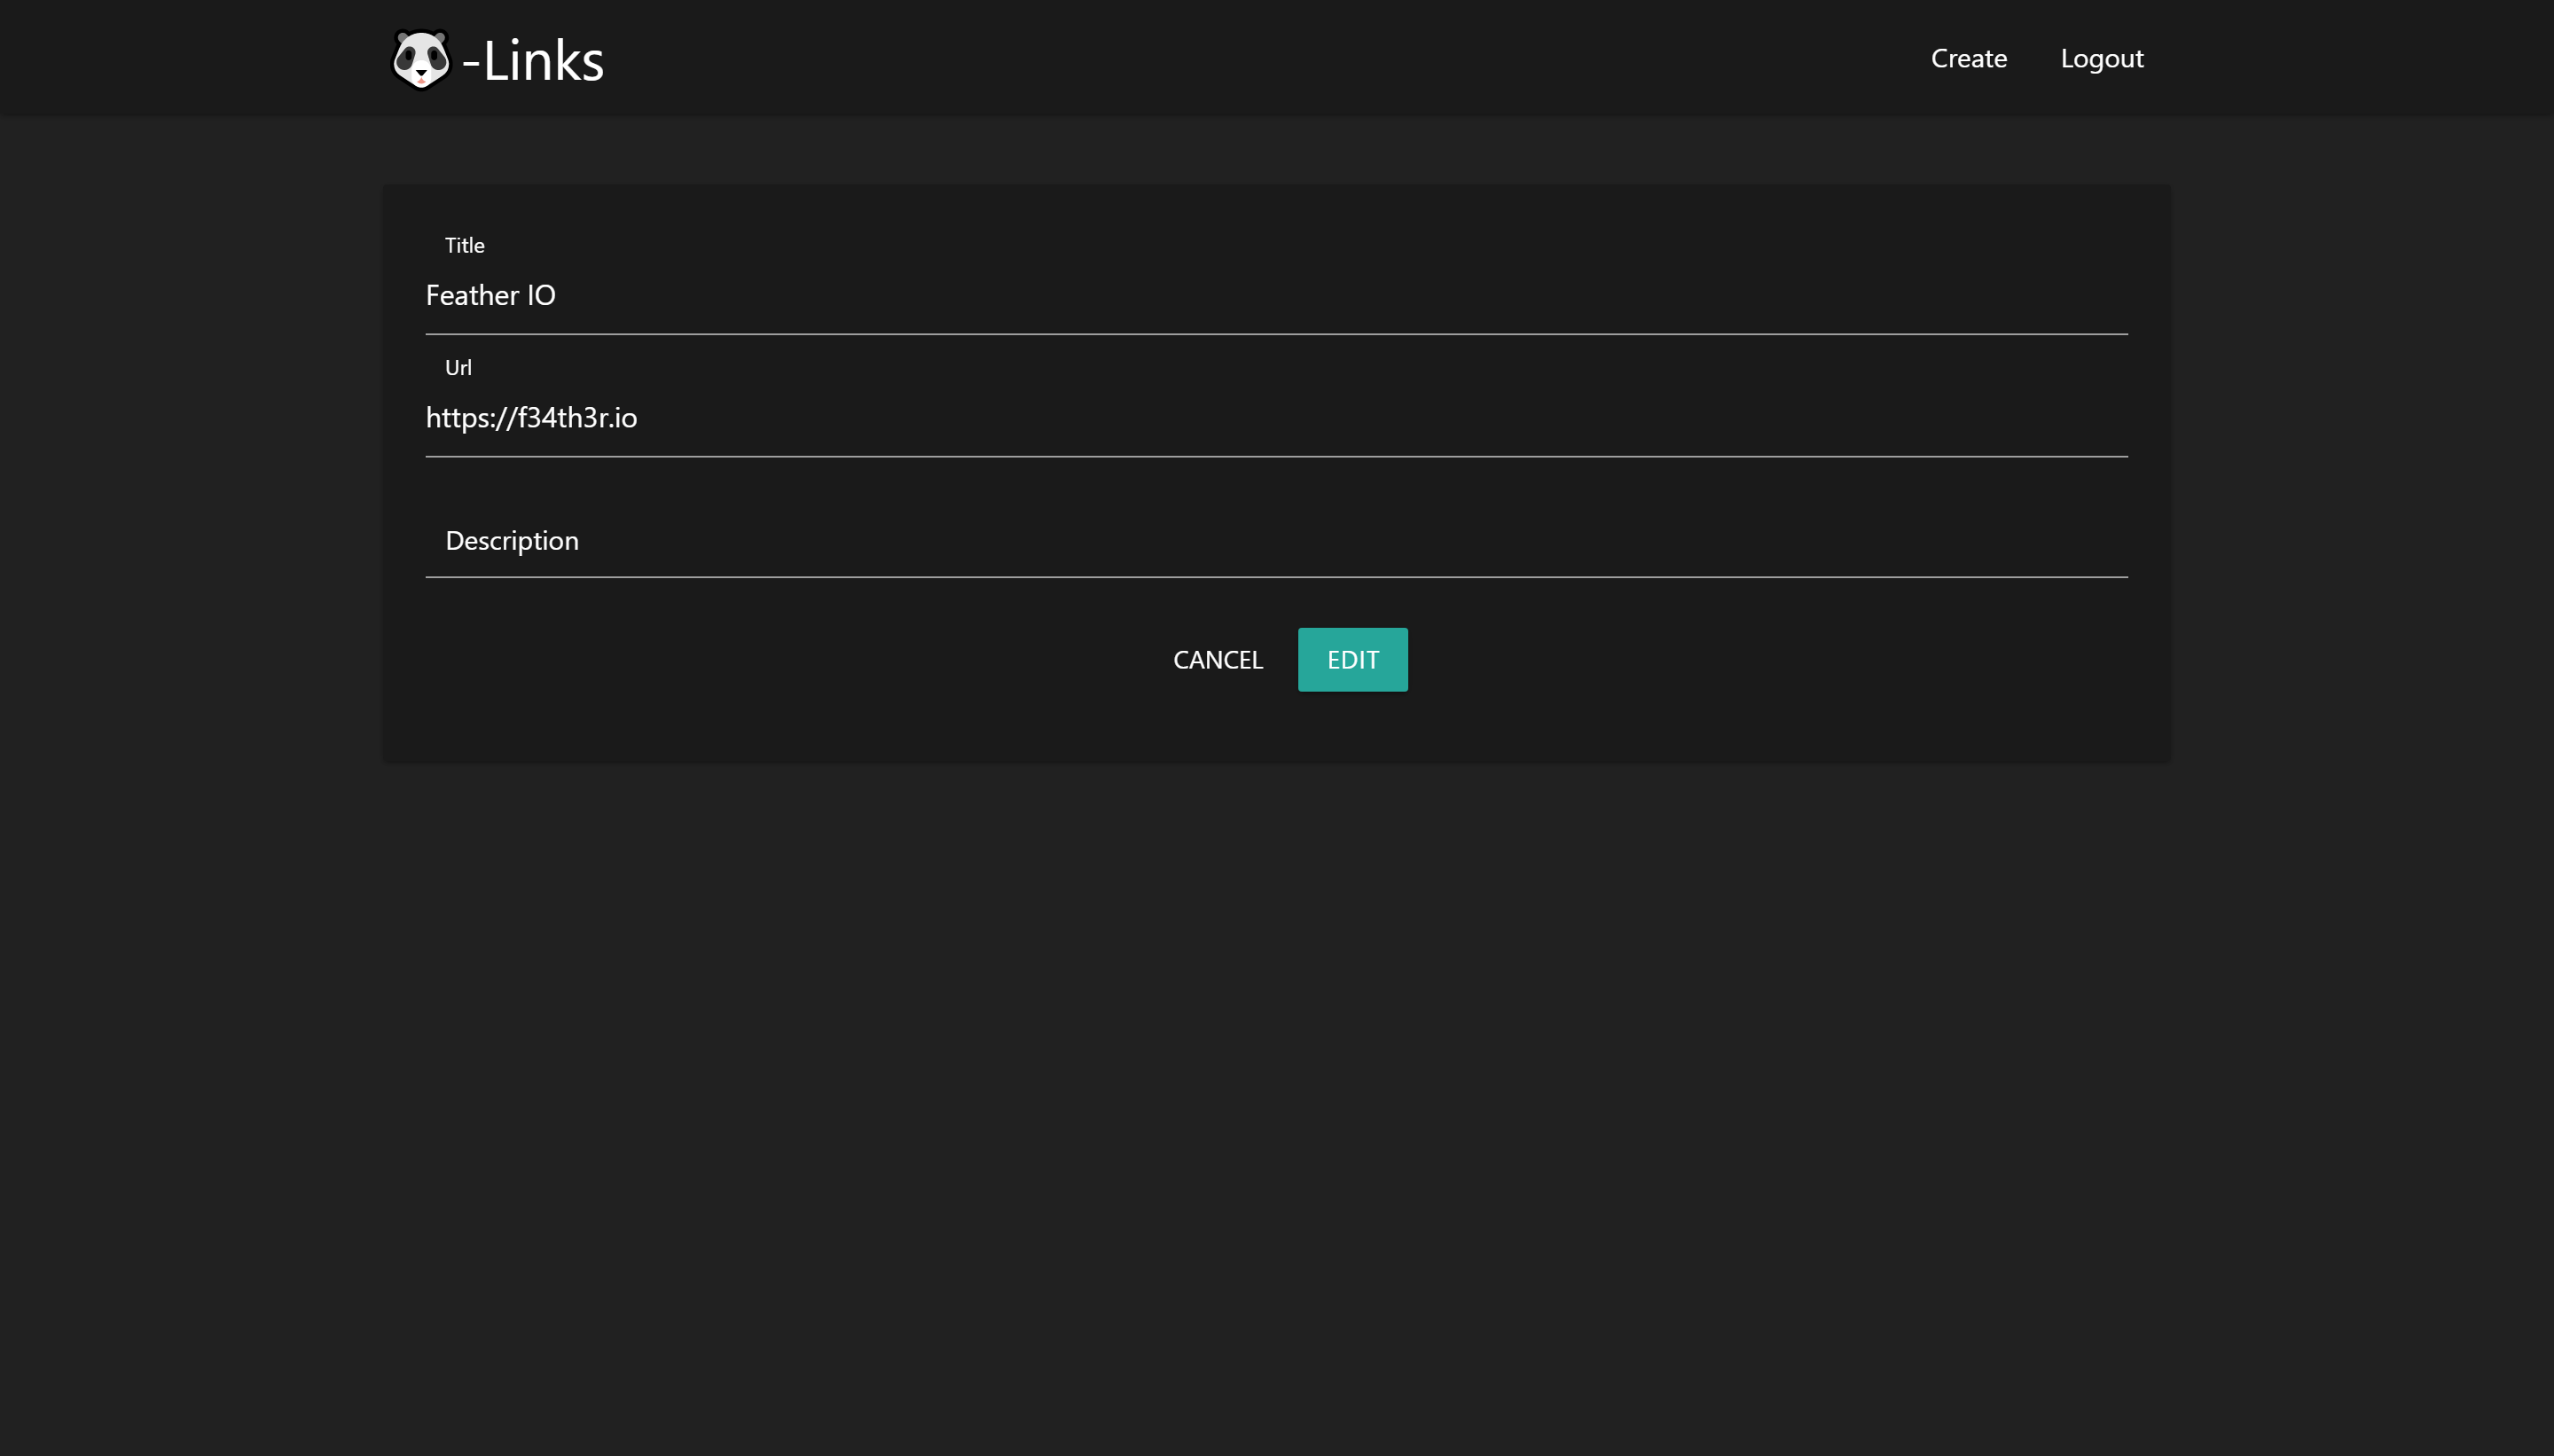
Task: Click the Description placeholder label
Action: (511, 541)
